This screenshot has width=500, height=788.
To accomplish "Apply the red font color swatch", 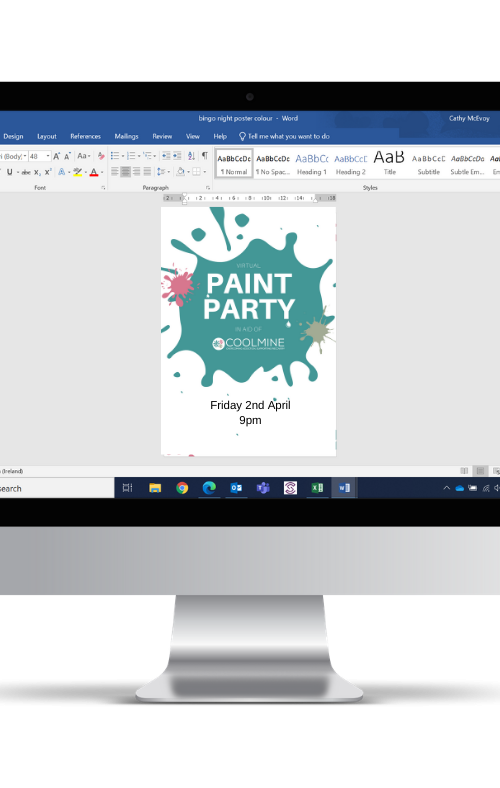I will [94, 172].
